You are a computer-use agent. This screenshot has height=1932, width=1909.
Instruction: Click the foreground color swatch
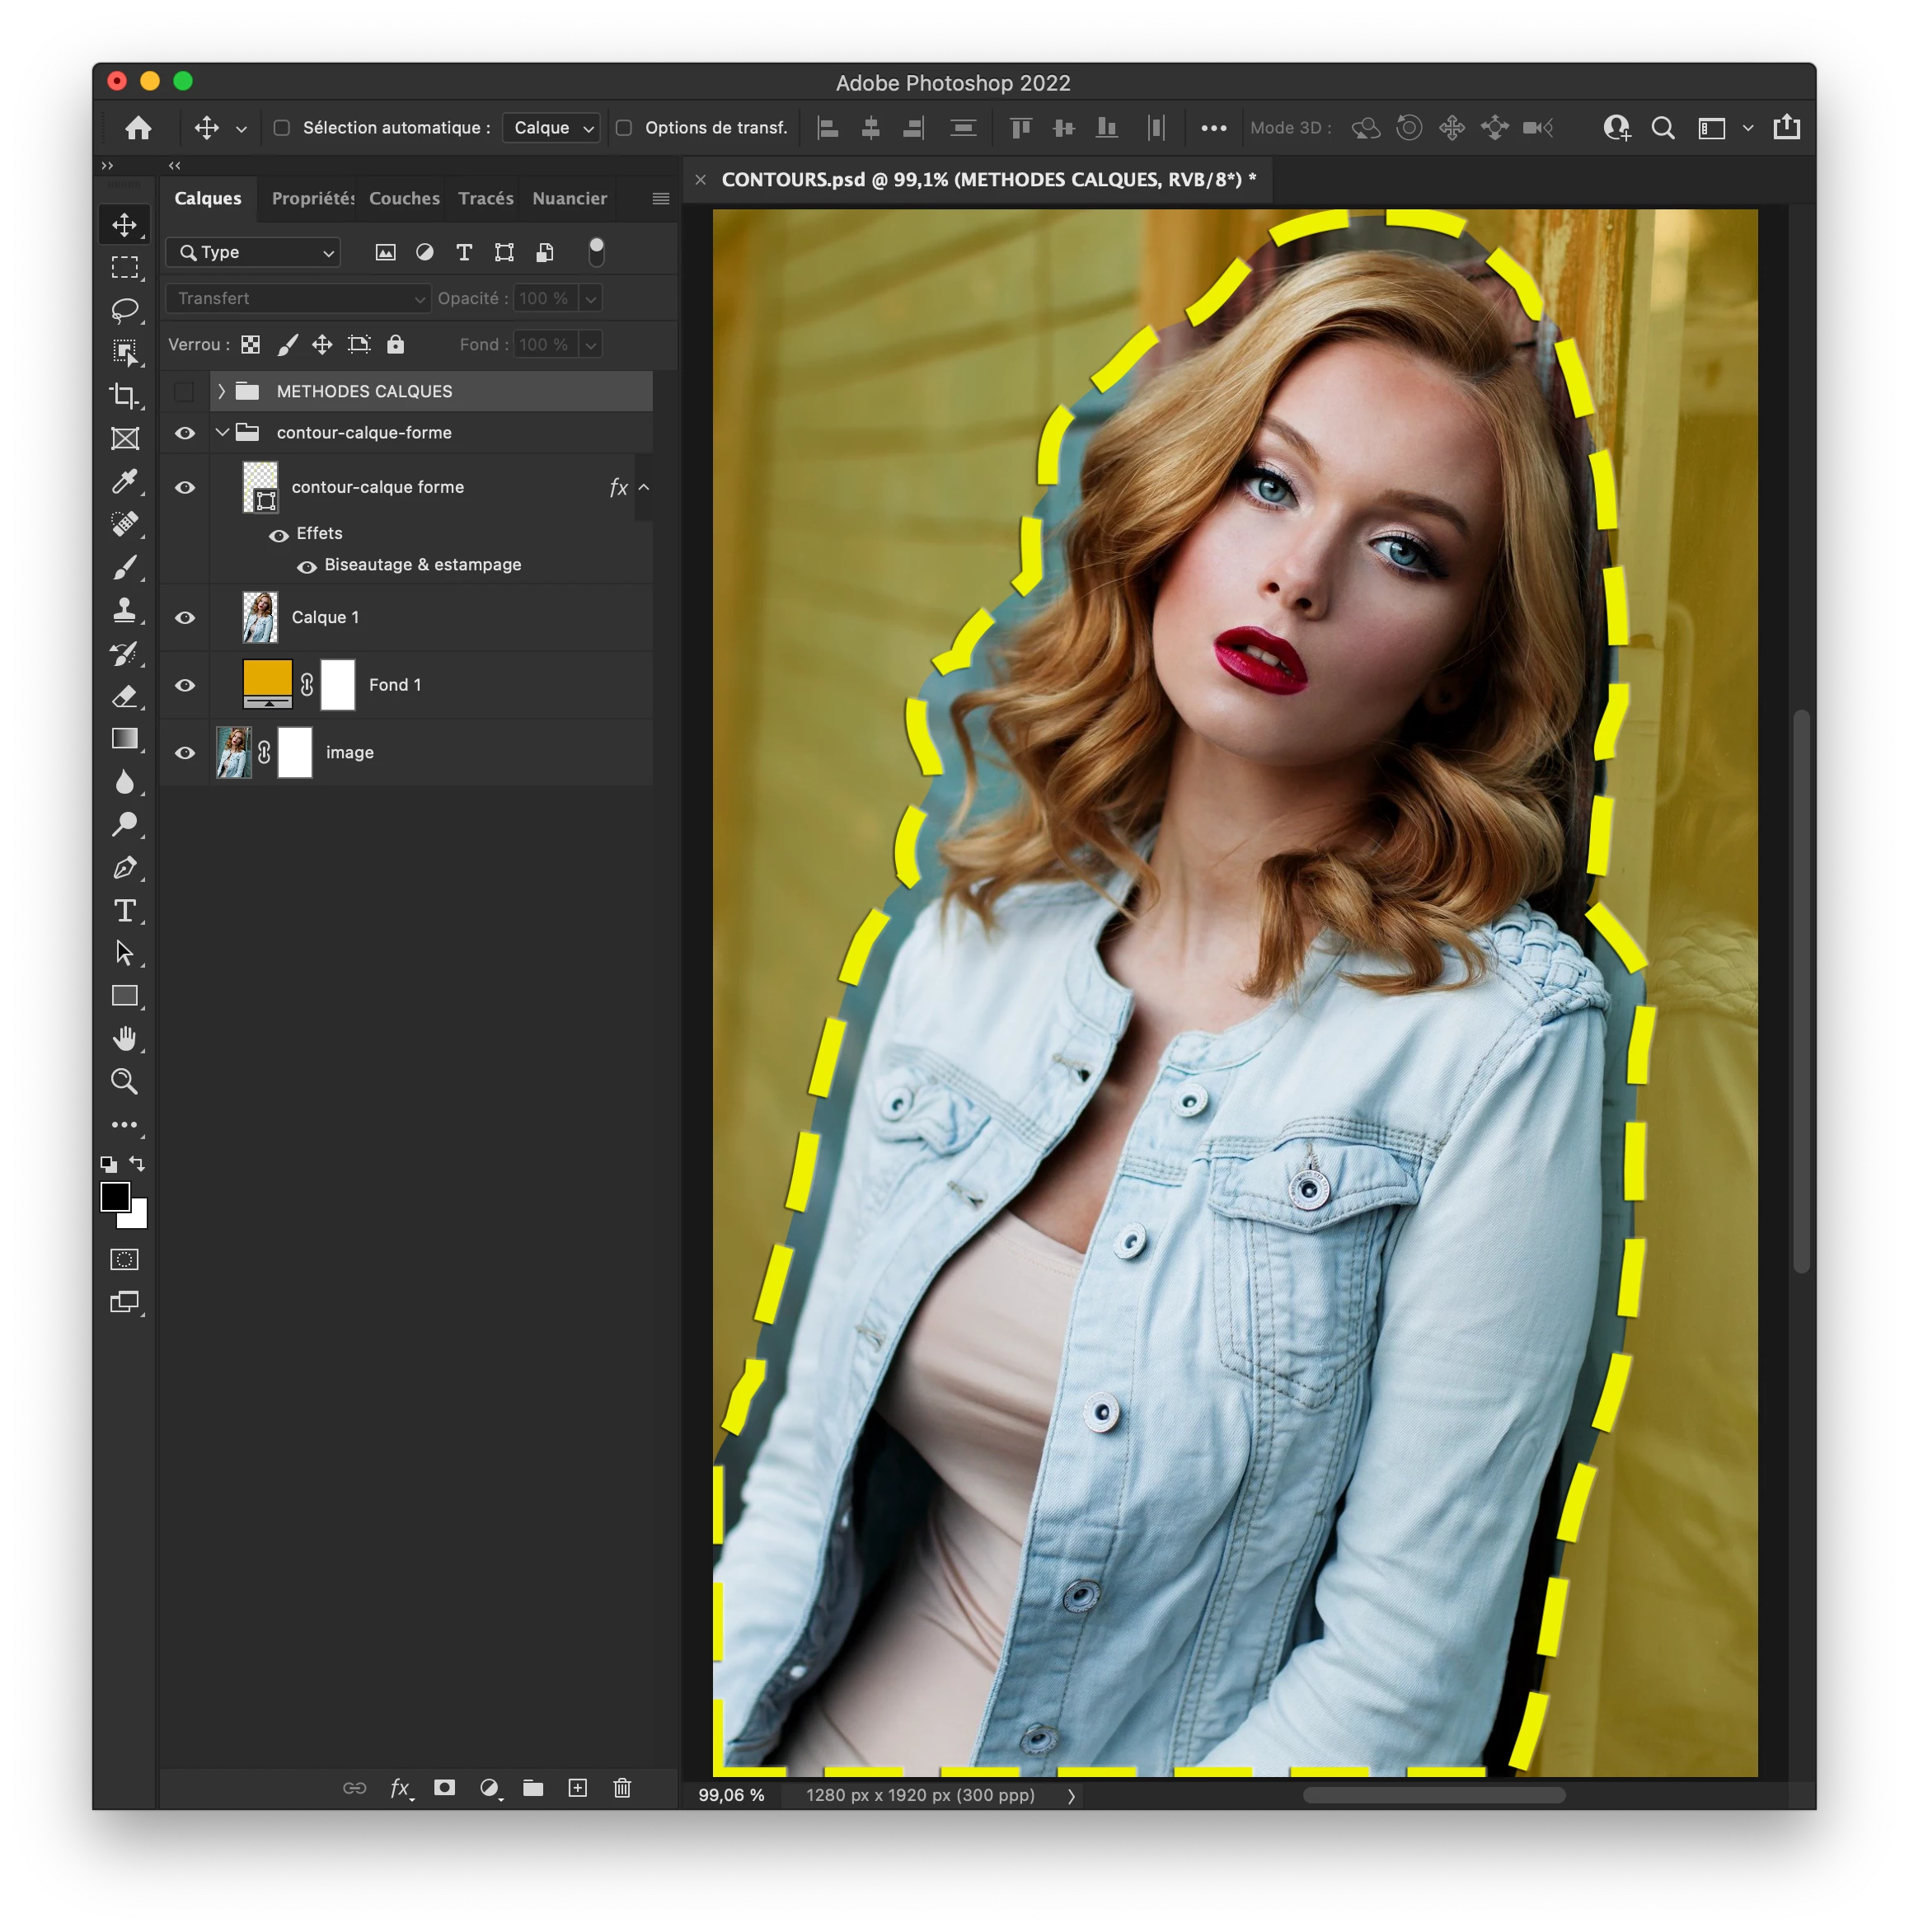[x=114, y=1197]
